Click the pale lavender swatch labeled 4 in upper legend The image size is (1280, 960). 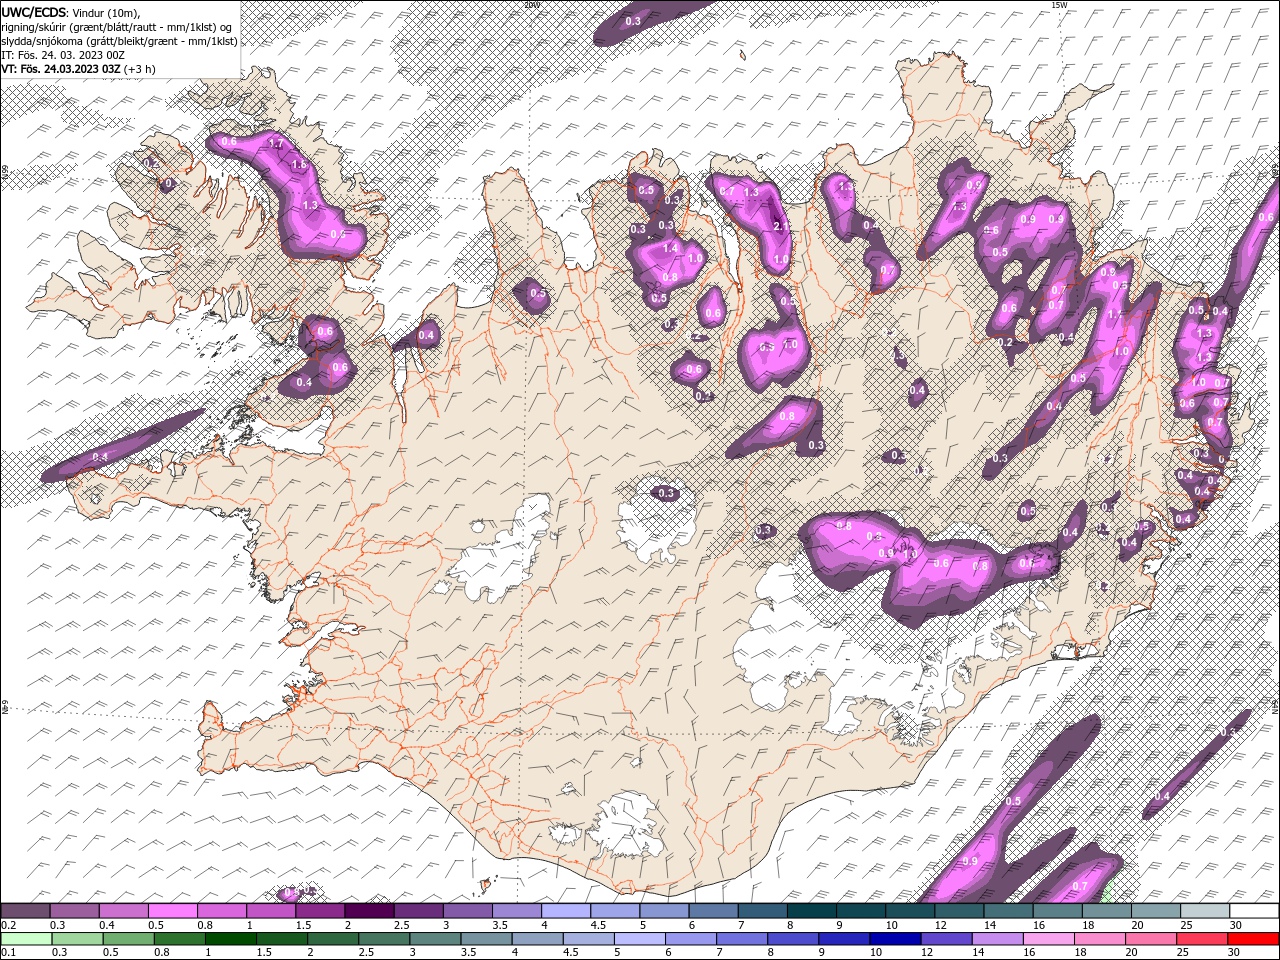[566, 911]
